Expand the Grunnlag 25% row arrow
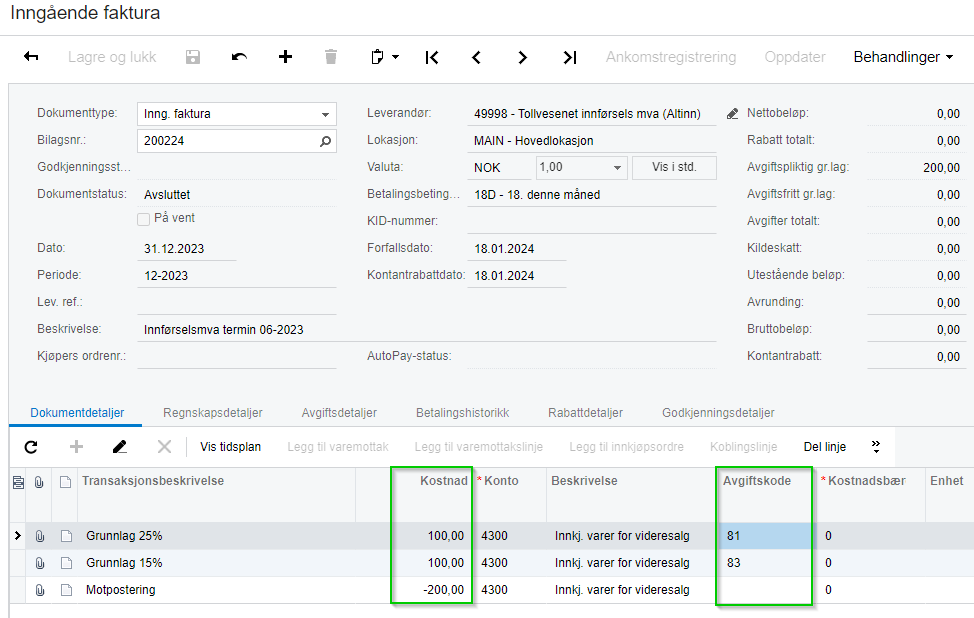This screenshot has height=618, width=974. coord(17,535)
